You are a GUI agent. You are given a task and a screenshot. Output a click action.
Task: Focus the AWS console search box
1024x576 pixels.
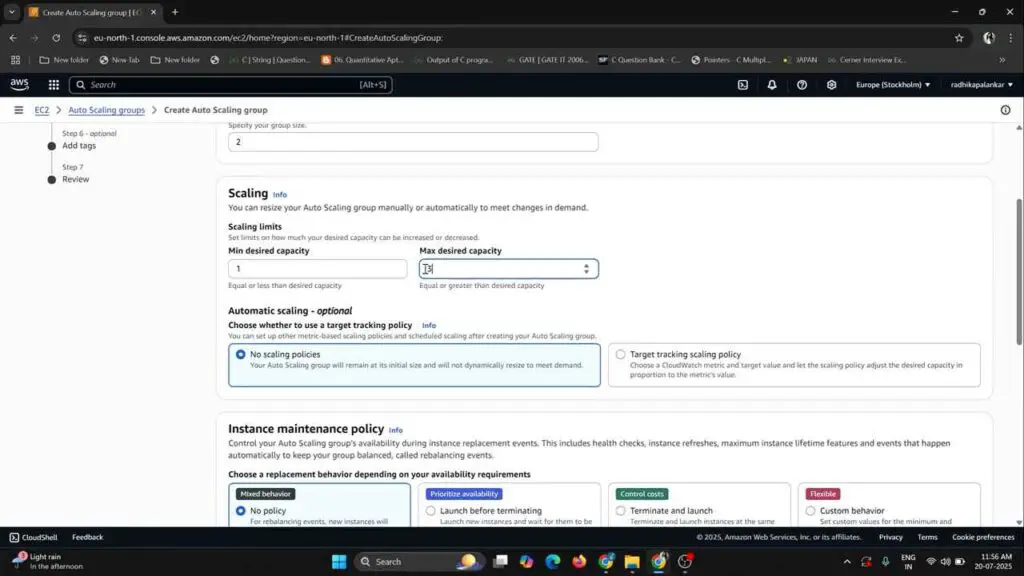click(231, 84)
